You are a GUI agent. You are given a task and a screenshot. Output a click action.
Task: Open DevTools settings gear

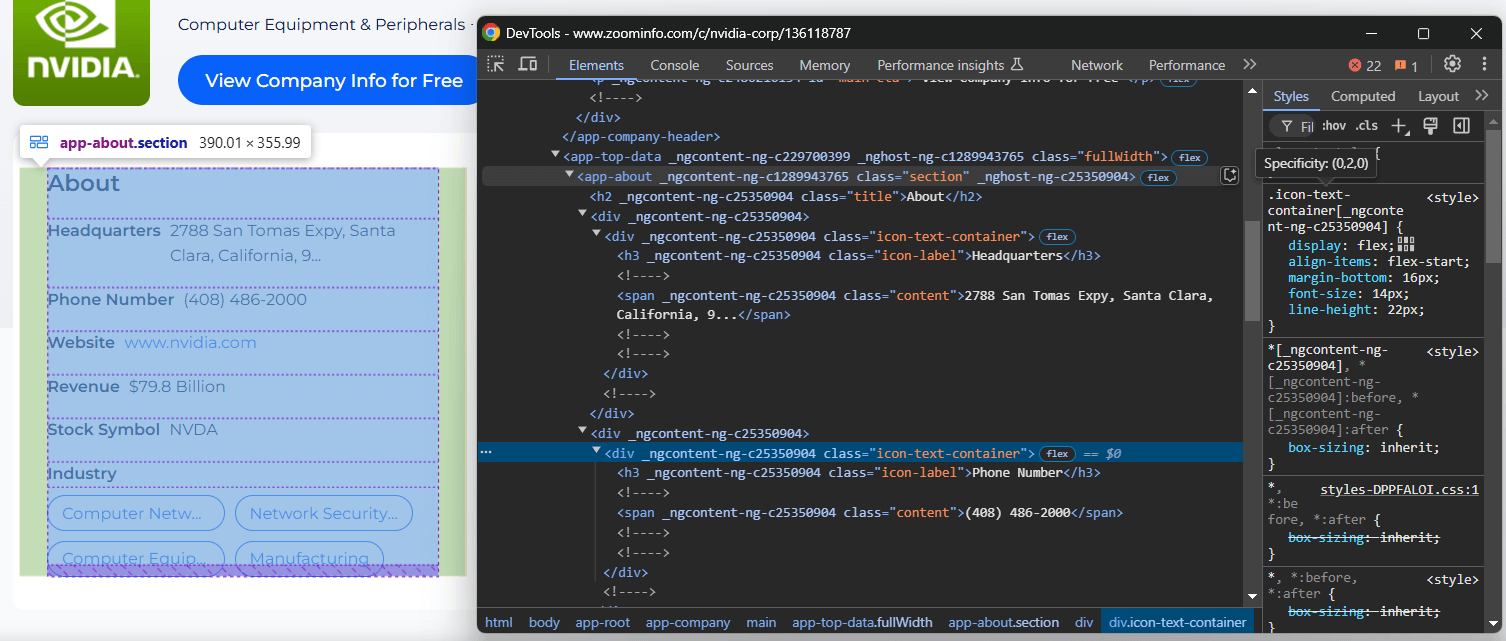(1452, 65)
